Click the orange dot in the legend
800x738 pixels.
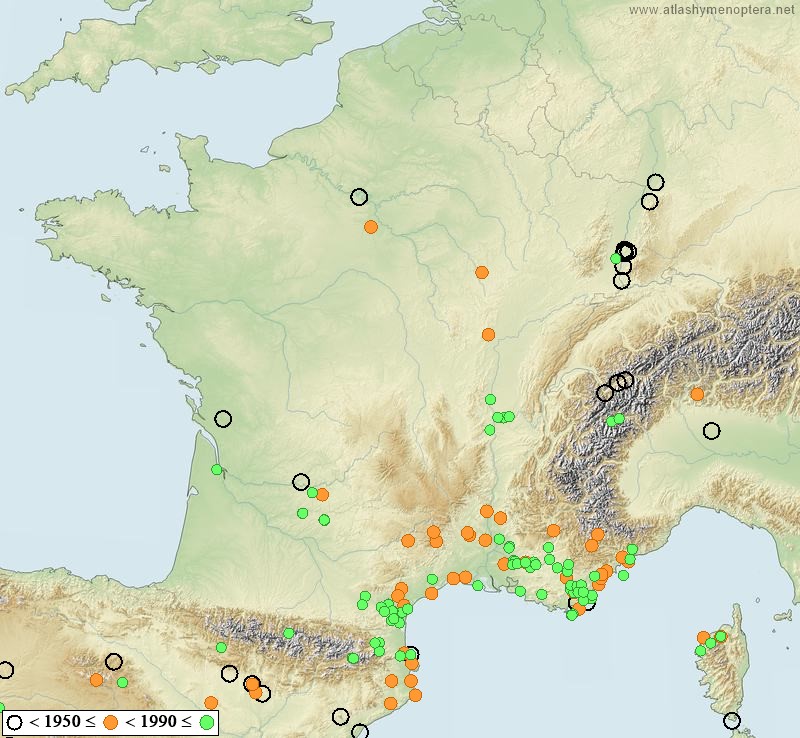pyautogui.click(x=110, y=722)
